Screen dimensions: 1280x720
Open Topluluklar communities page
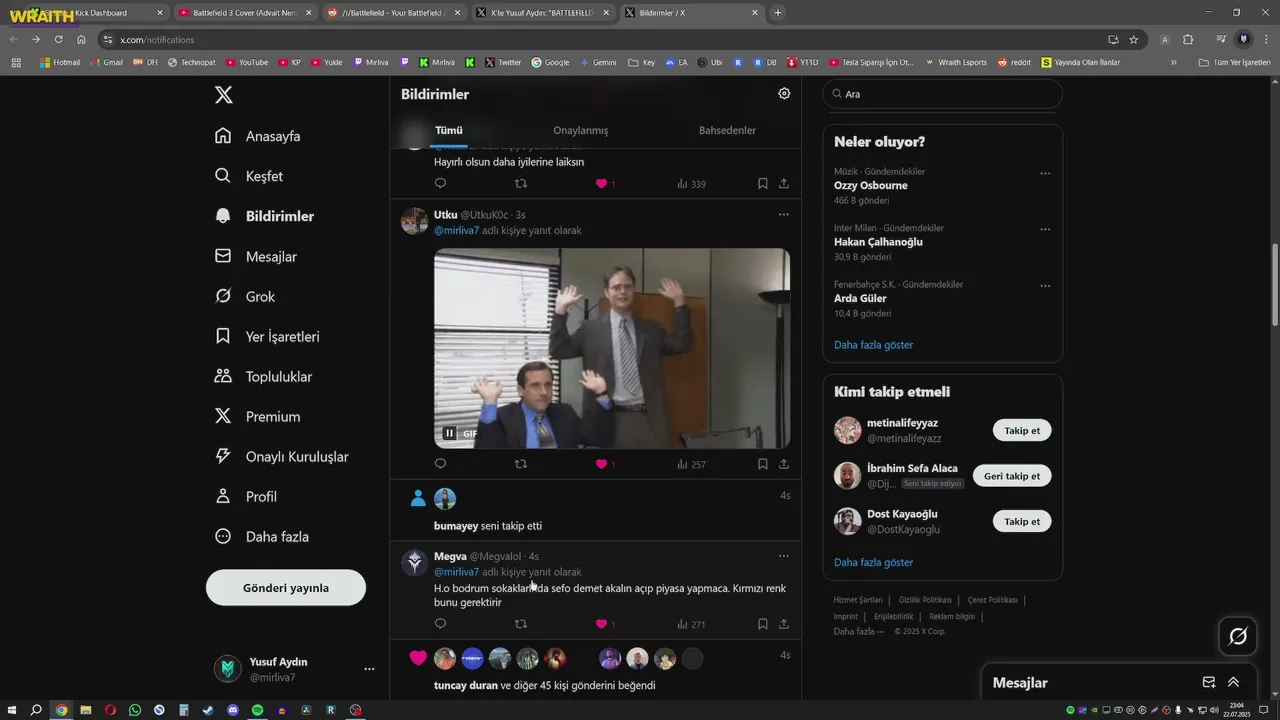point(264,376)
